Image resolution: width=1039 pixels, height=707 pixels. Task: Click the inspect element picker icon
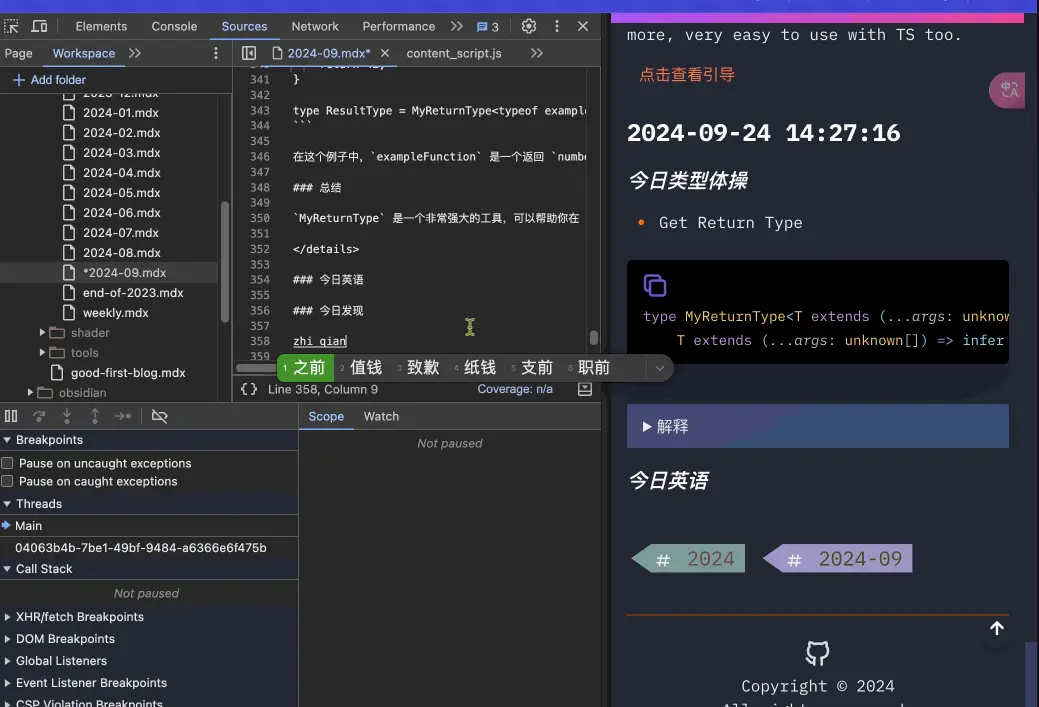pyautogui.click(x=12, y=26)
